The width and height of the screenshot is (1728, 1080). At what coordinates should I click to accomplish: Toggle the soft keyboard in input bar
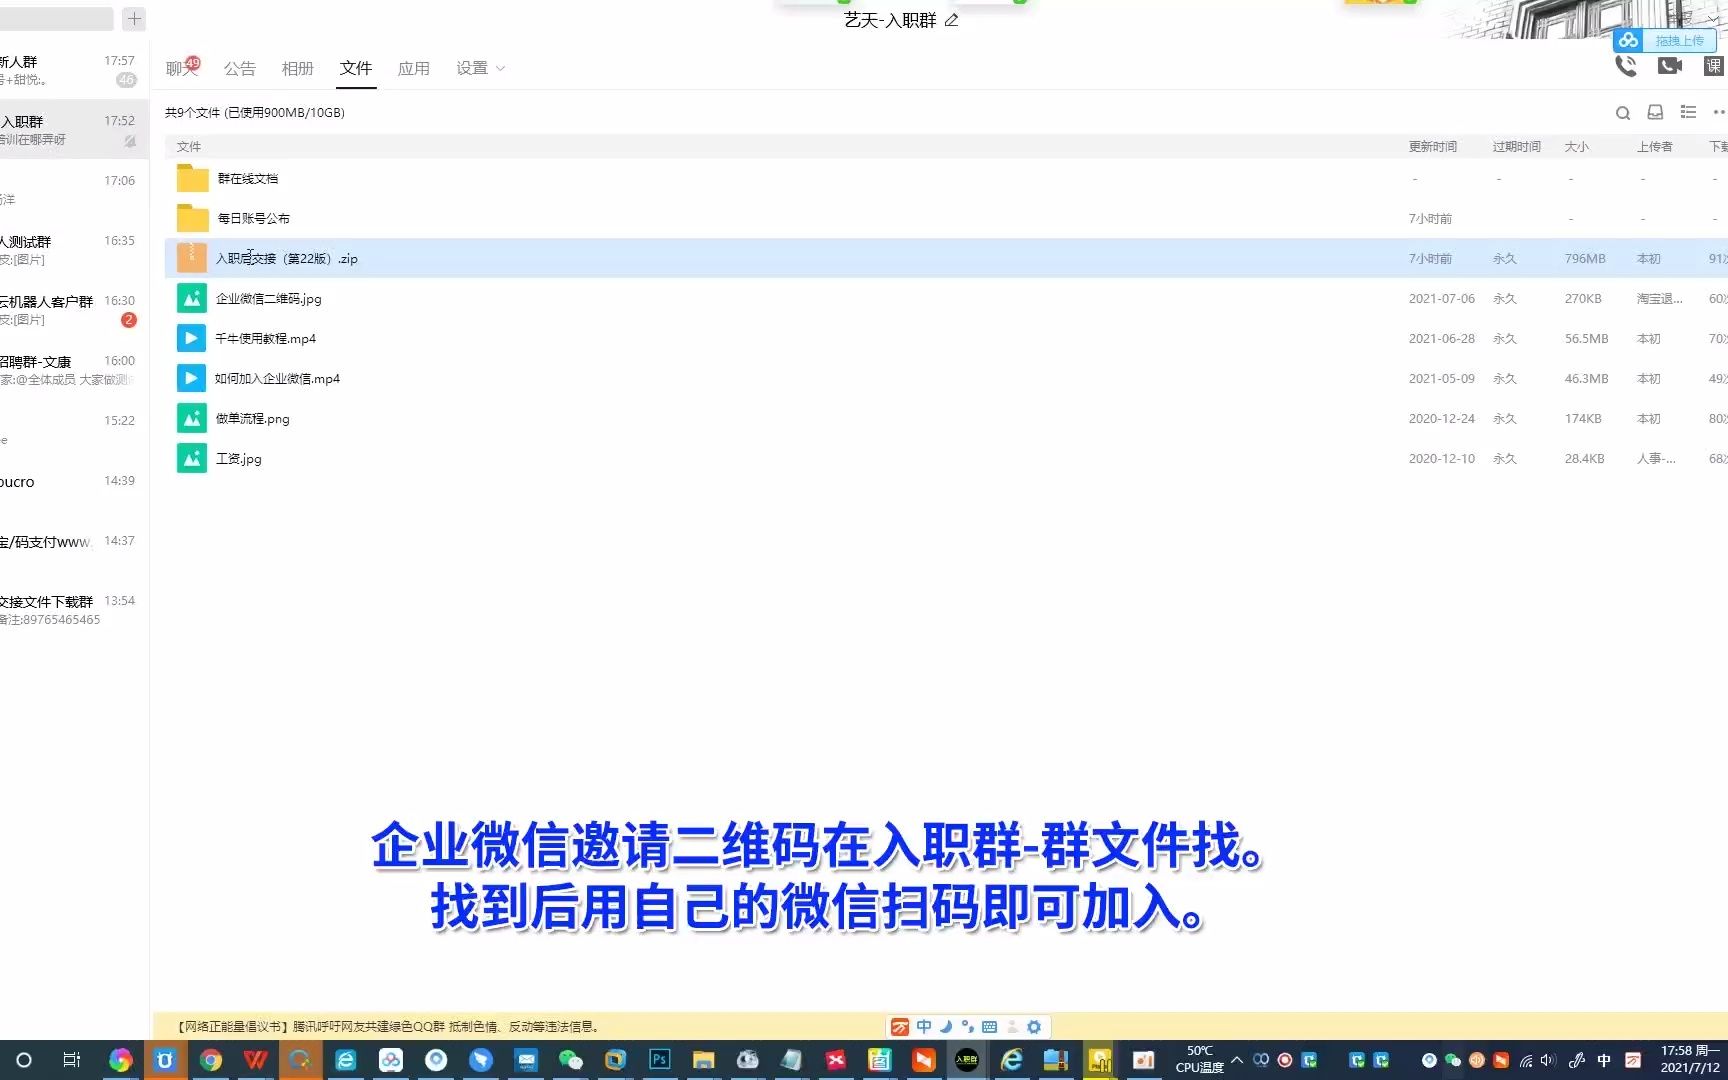click(x=989, y=1026)
